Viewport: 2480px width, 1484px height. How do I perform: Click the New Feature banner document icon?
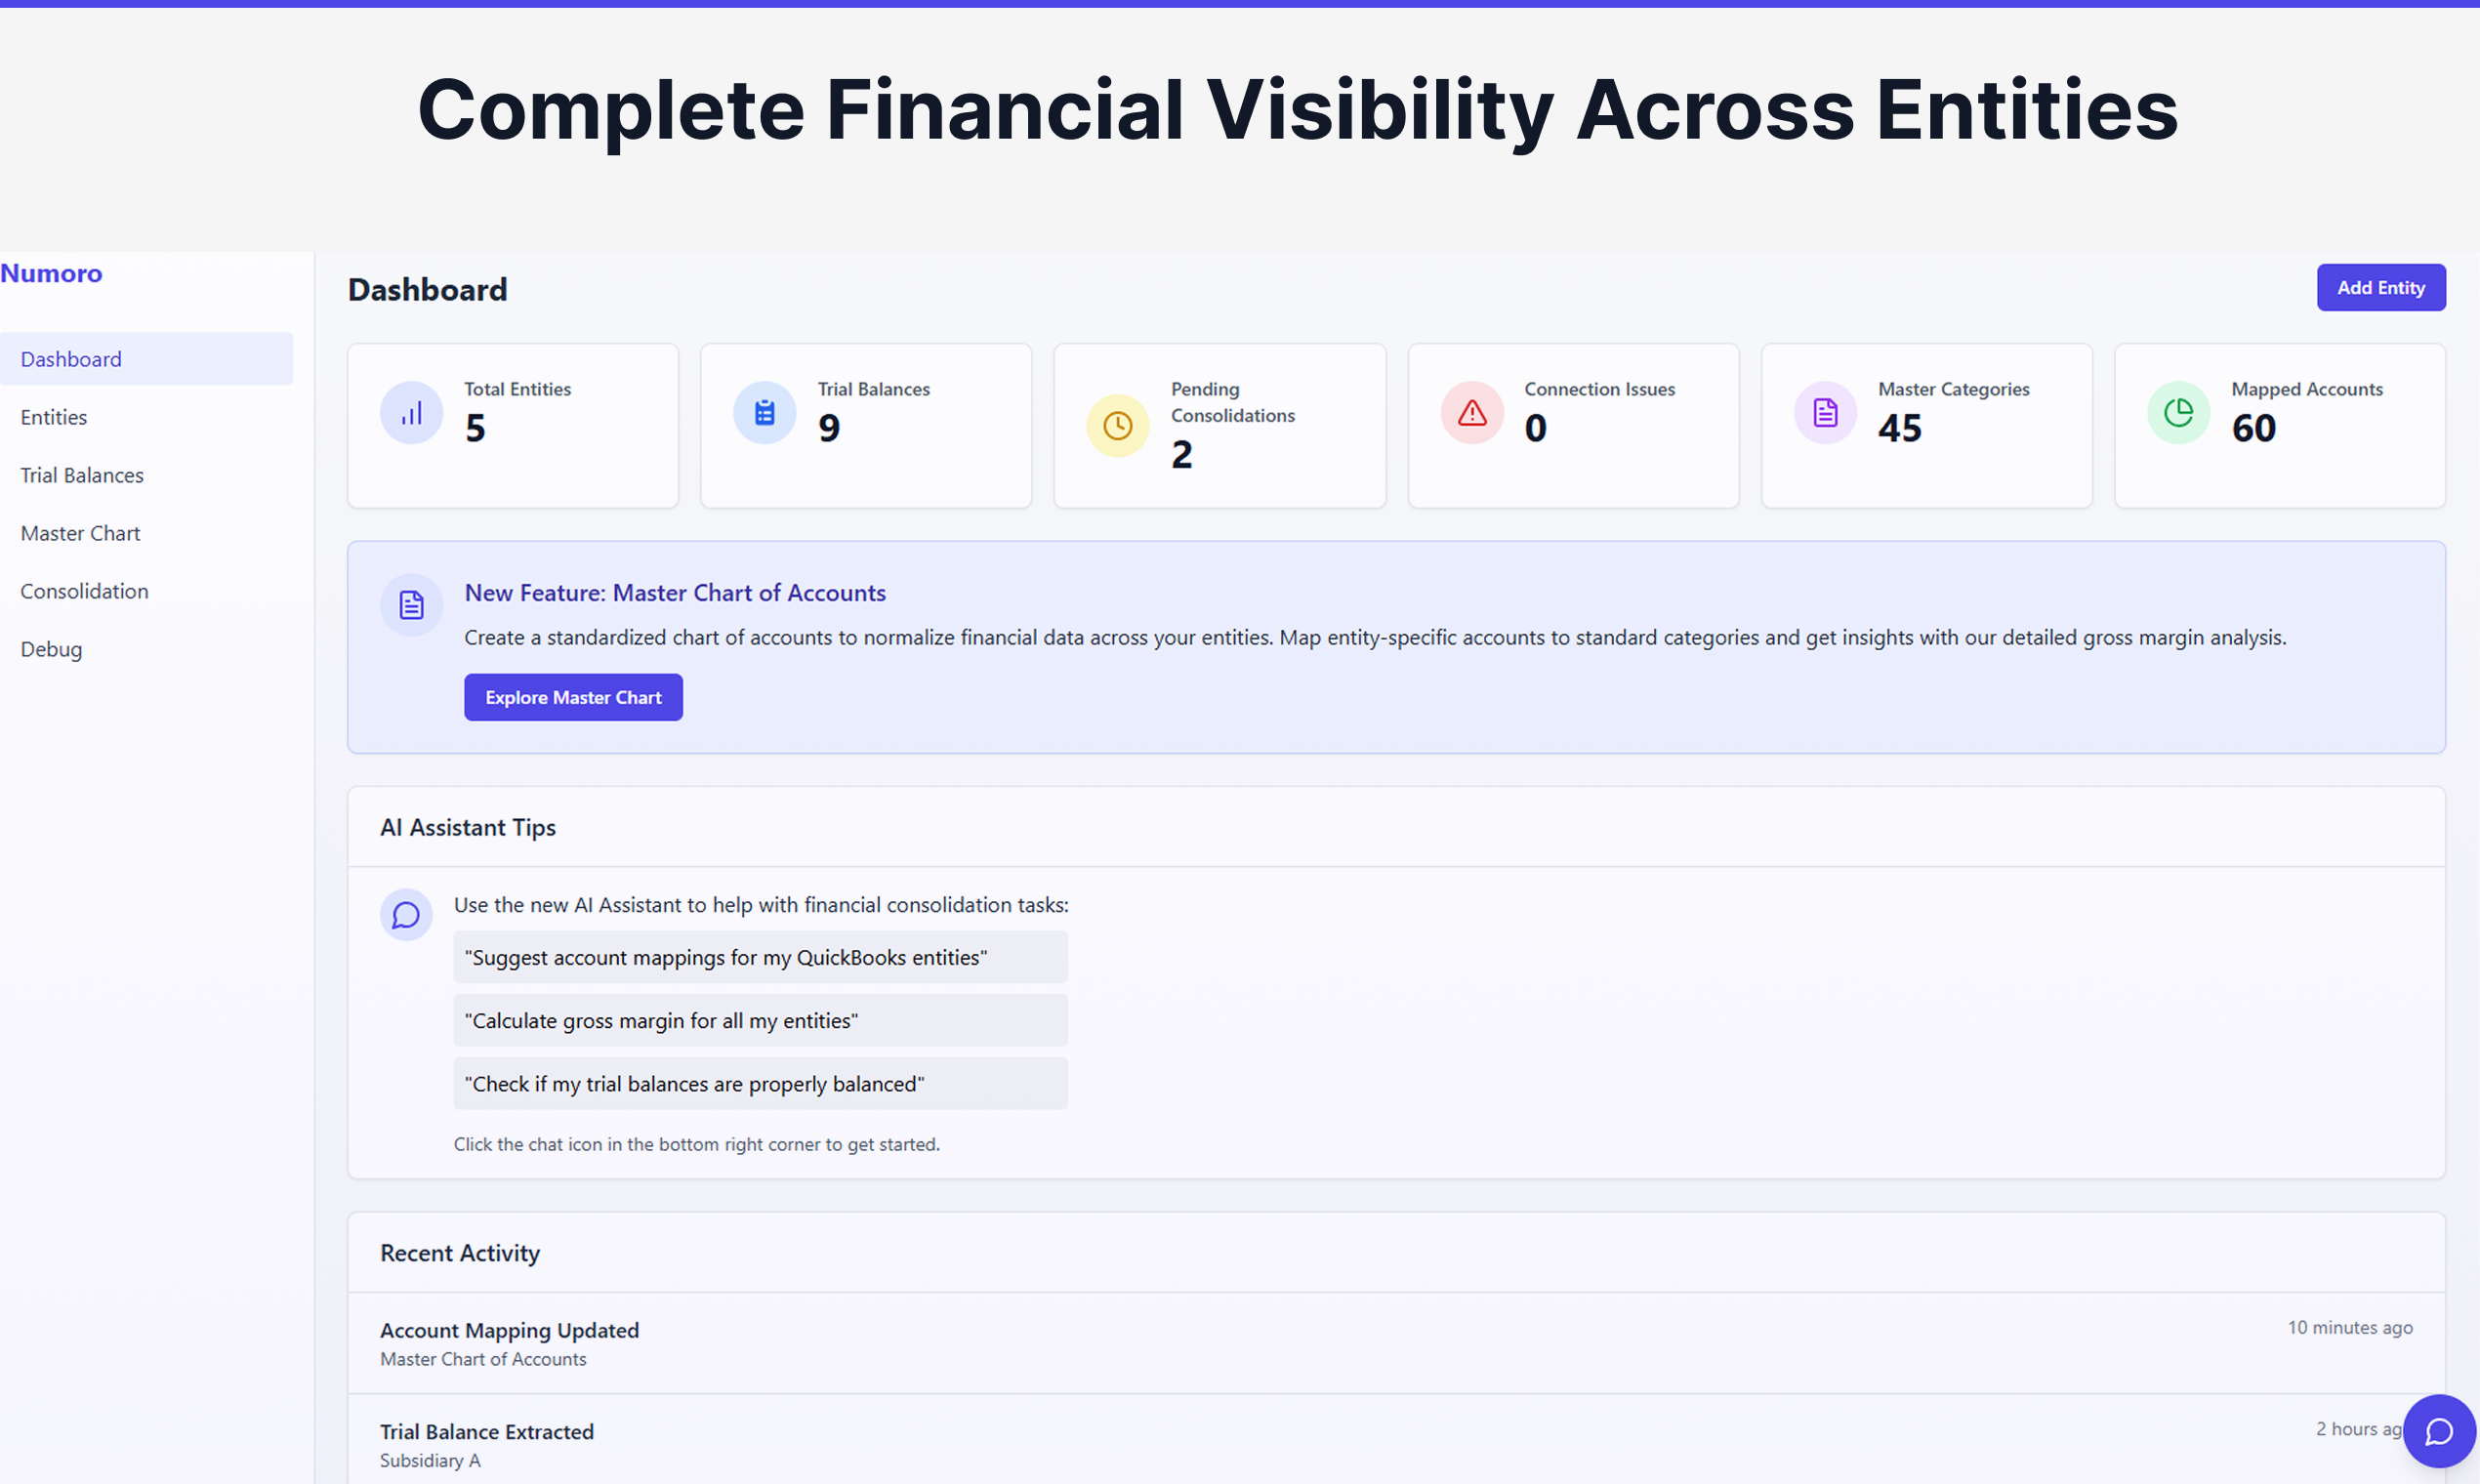(411, 605)
